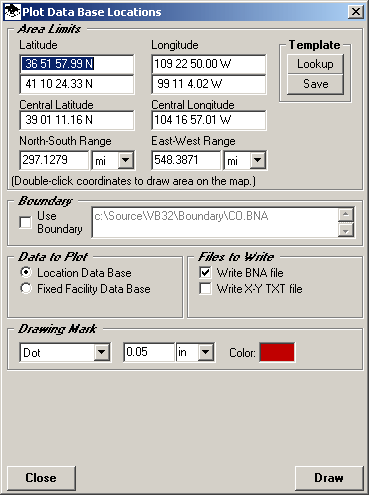The height and width of the screenshot is (495, 369).
Task: Click the Central Longitude field 104 16 57.01 W
Action: (x=209, y=120)
